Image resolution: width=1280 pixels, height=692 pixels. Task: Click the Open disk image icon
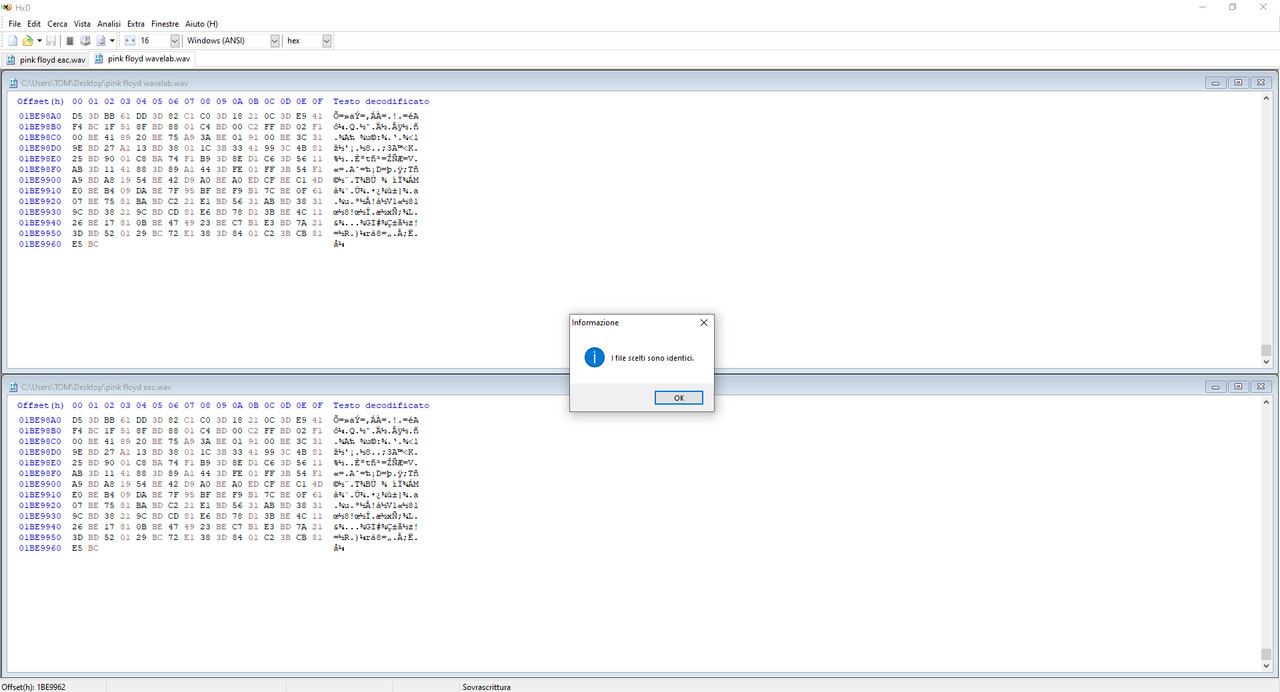point(101,41)
